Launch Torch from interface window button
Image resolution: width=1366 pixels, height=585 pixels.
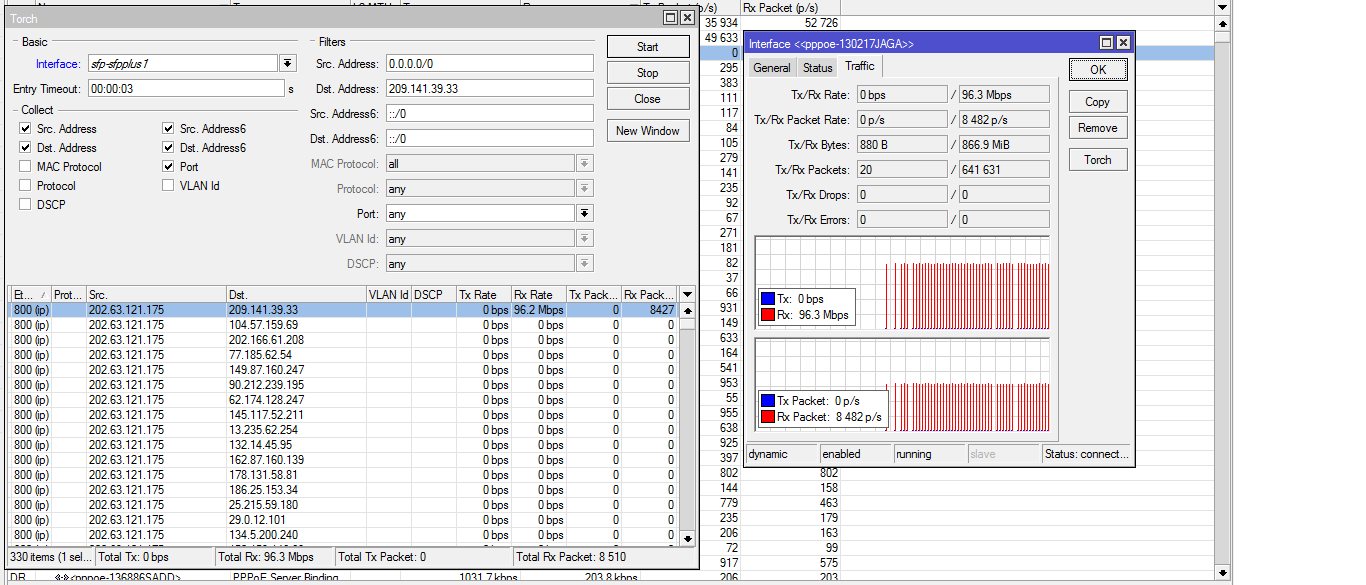pyautogui.click(x=1098, y=160)
